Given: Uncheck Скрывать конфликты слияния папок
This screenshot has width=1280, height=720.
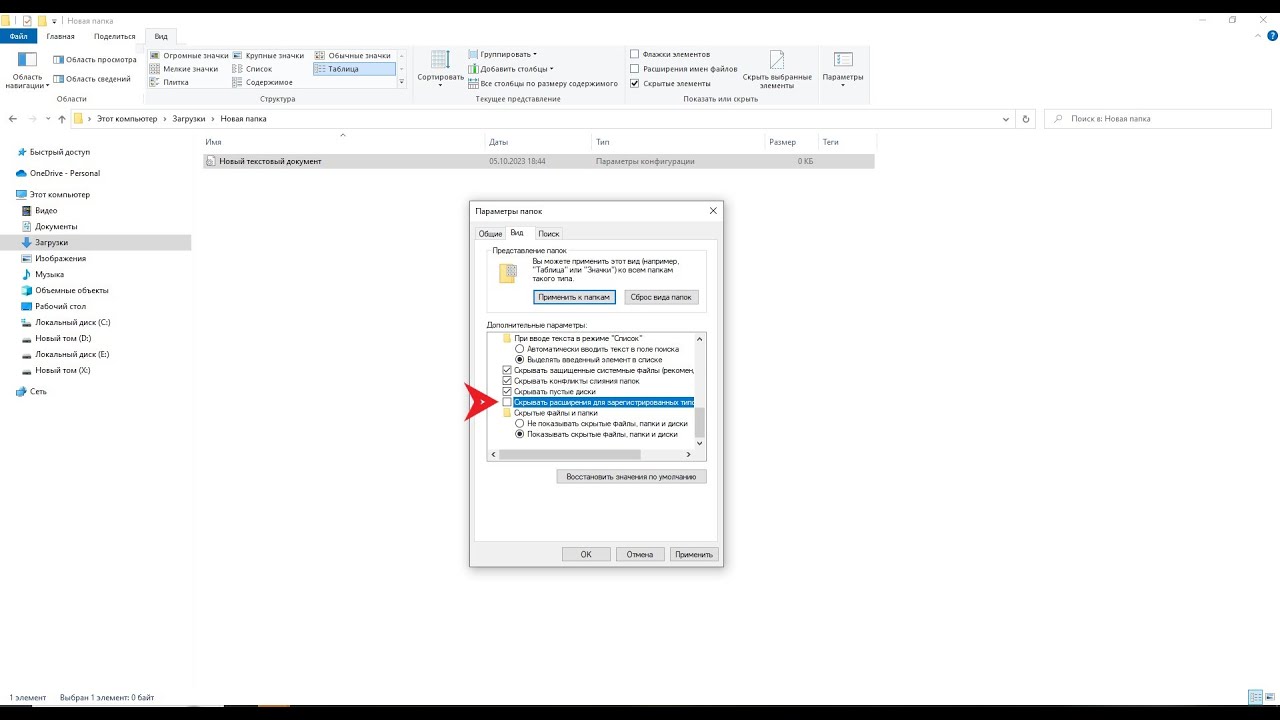Looking at the screenshot, I should point(507,381).
